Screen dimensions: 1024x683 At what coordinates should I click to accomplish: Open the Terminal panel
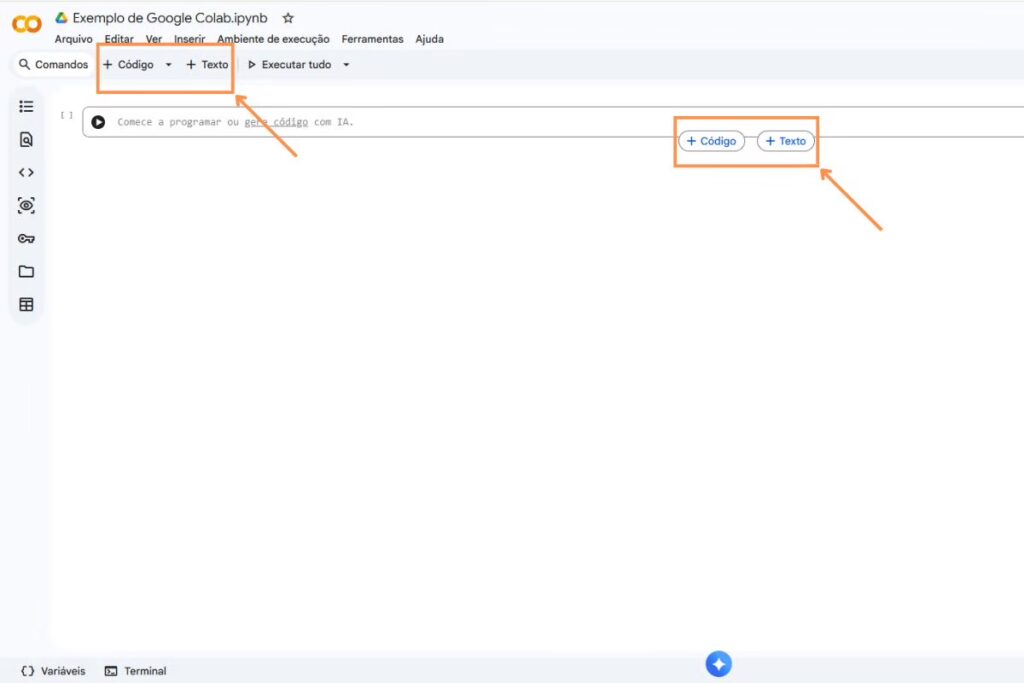click(x=135, y=671)
